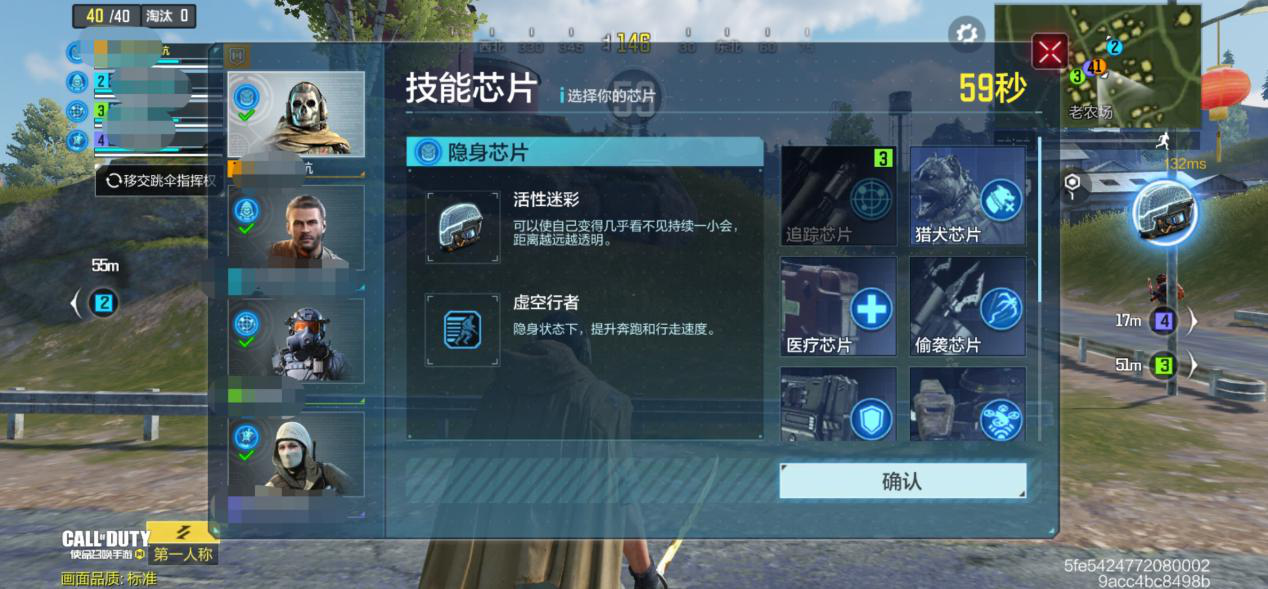Select the skull-masked teammate portrait
The image size is (1268, 589).
click(296, 114)
